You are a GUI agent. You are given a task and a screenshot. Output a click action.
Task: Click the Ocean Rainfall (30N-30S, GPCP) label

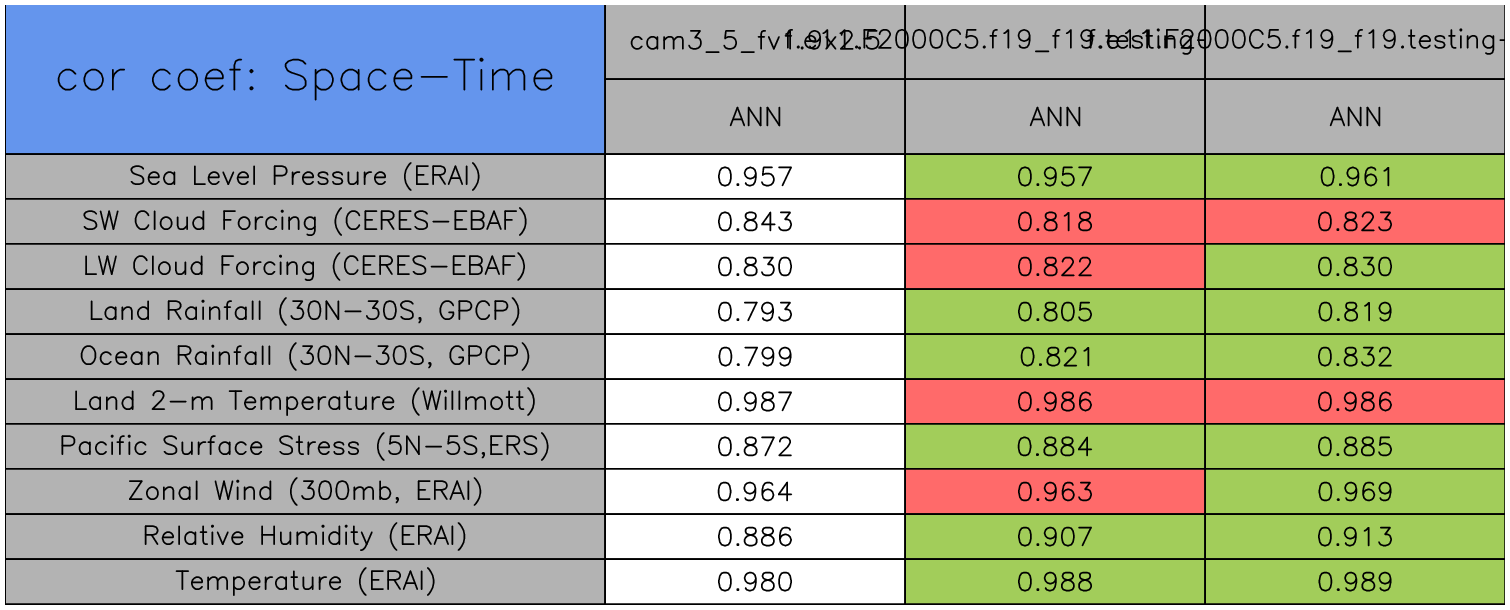click(x=305, y=357)
